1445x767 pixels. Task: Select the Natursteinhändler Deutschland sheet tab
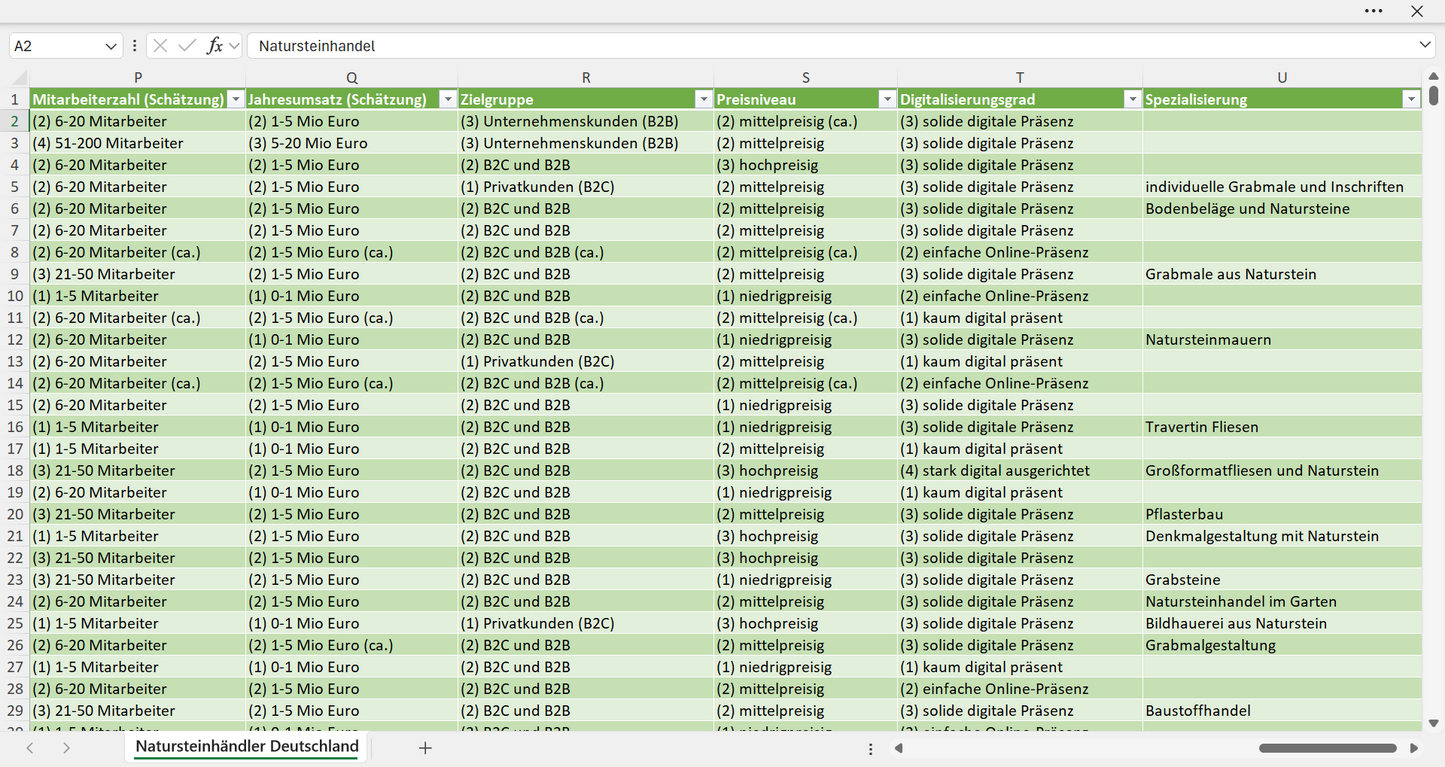[247, 747]
